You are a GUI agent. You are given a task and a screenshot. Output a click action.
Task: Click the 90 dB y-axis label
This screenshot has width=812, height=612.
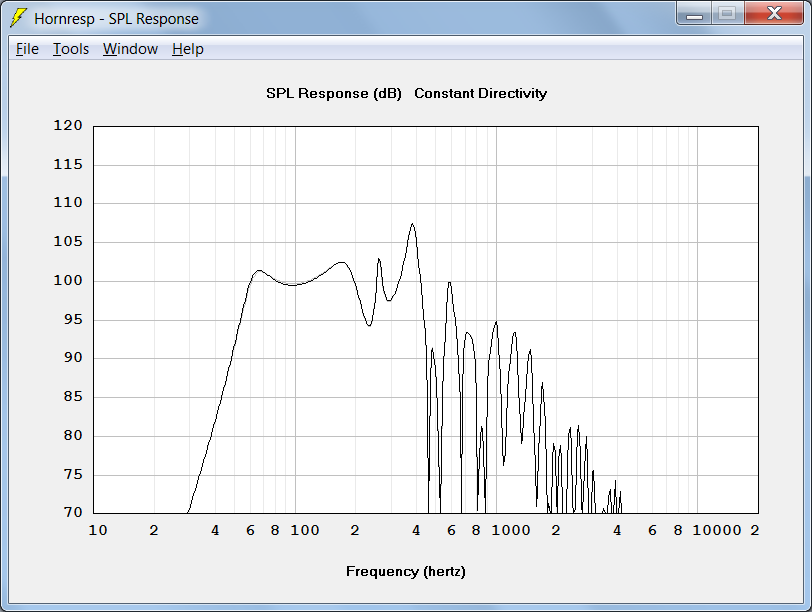pos(73,357)
